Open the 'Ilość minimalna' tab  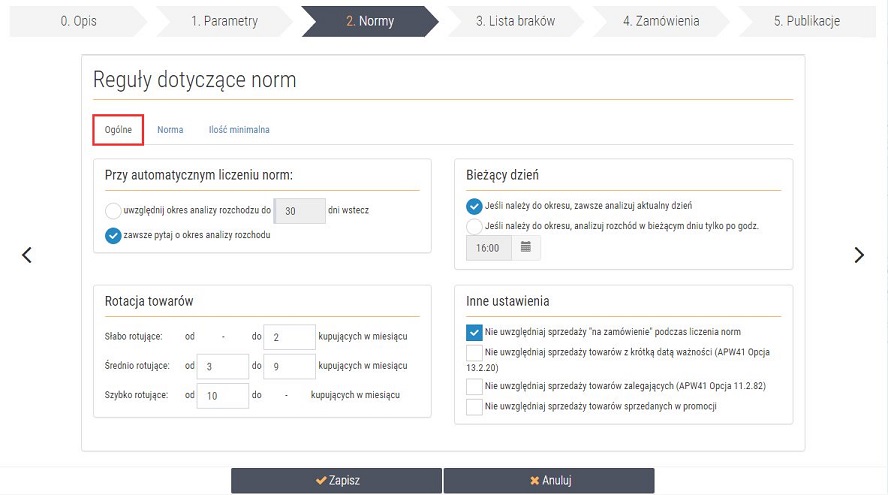pyautogui.click(x=239, y=130)
